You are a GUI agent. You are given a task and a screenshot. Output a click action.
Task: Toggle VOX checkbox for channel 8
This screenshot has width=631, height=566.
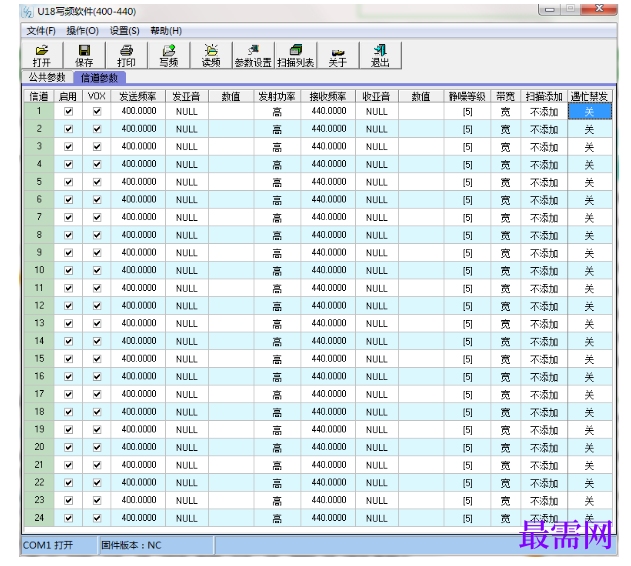click(97, 235)
